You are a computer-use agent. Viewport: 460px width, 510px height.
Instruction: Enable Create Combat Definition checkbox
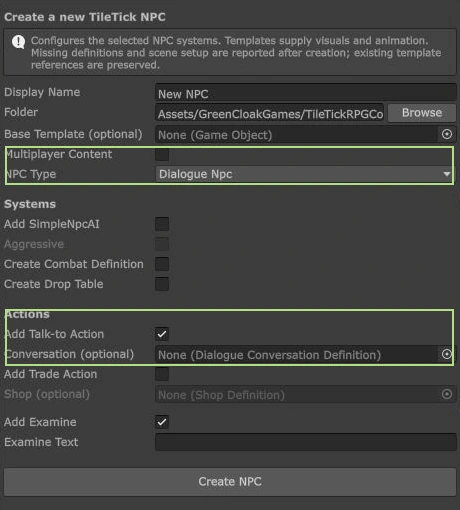click(162, 264)
